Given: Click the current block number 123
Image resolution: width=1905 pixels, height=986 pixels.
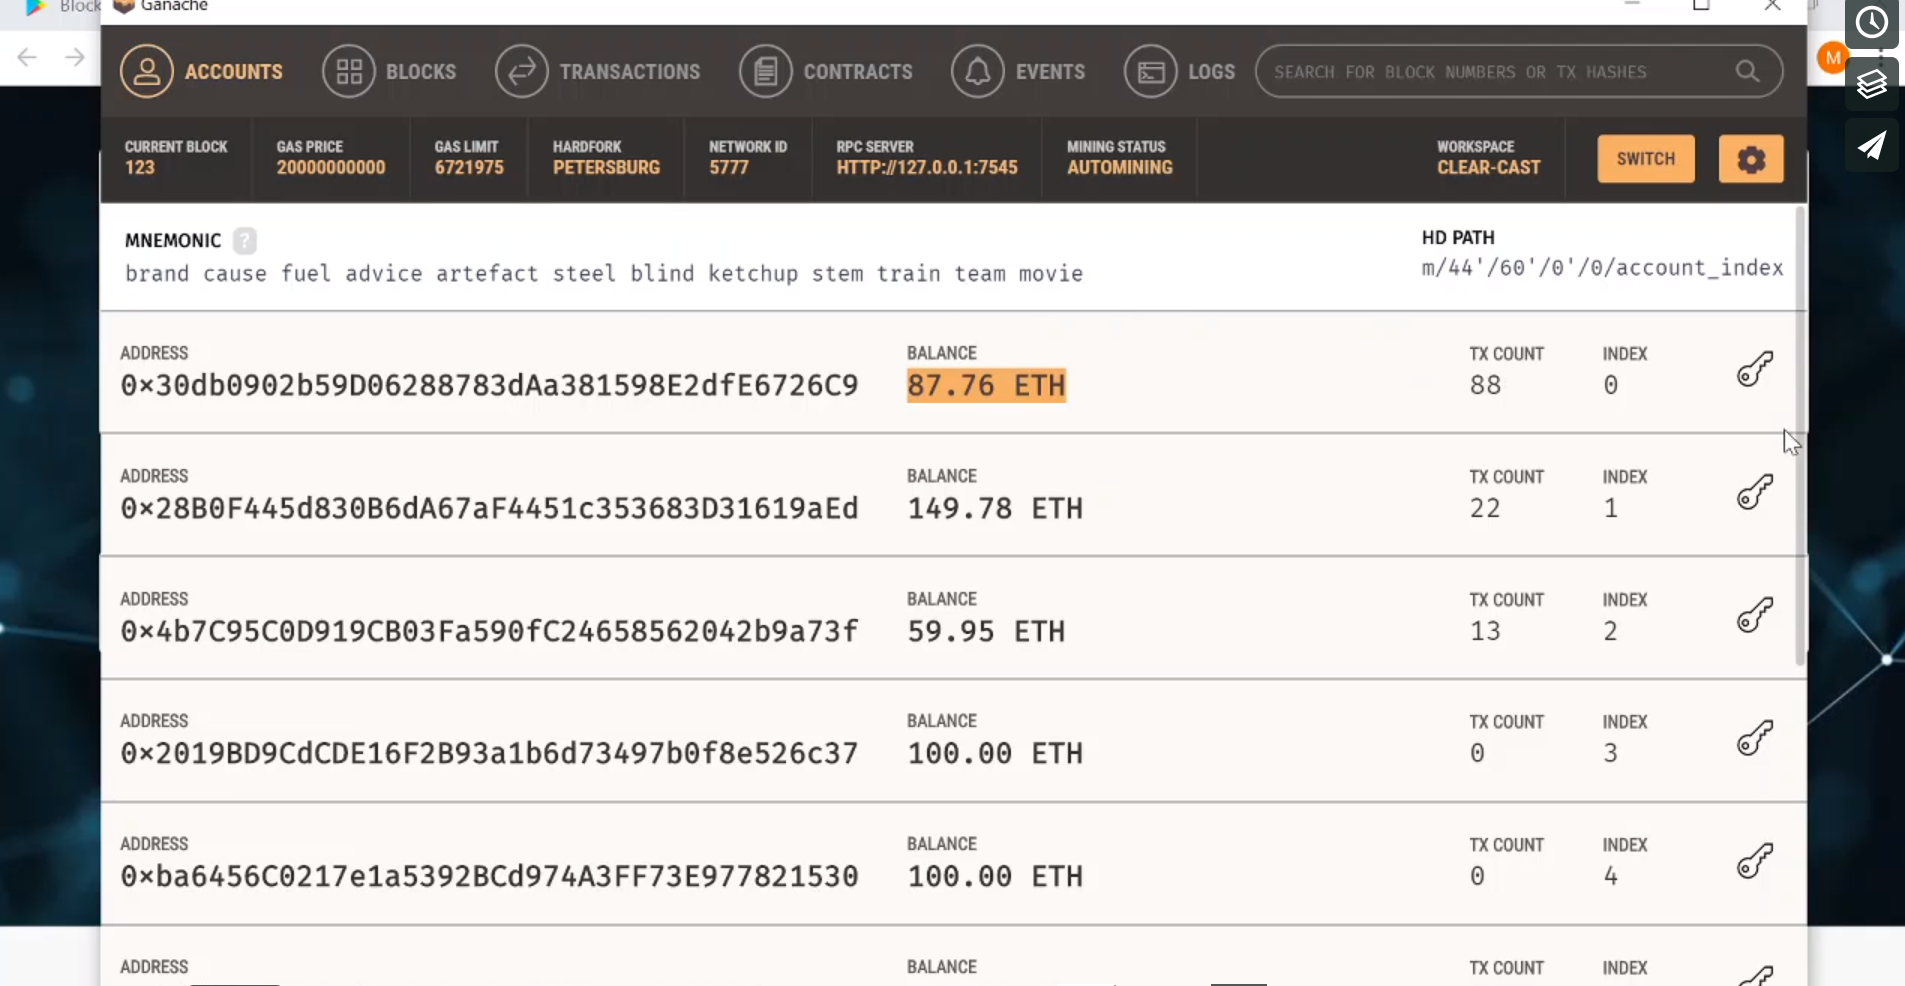Looking at the screenshot, I should click(x=140, y=168).
